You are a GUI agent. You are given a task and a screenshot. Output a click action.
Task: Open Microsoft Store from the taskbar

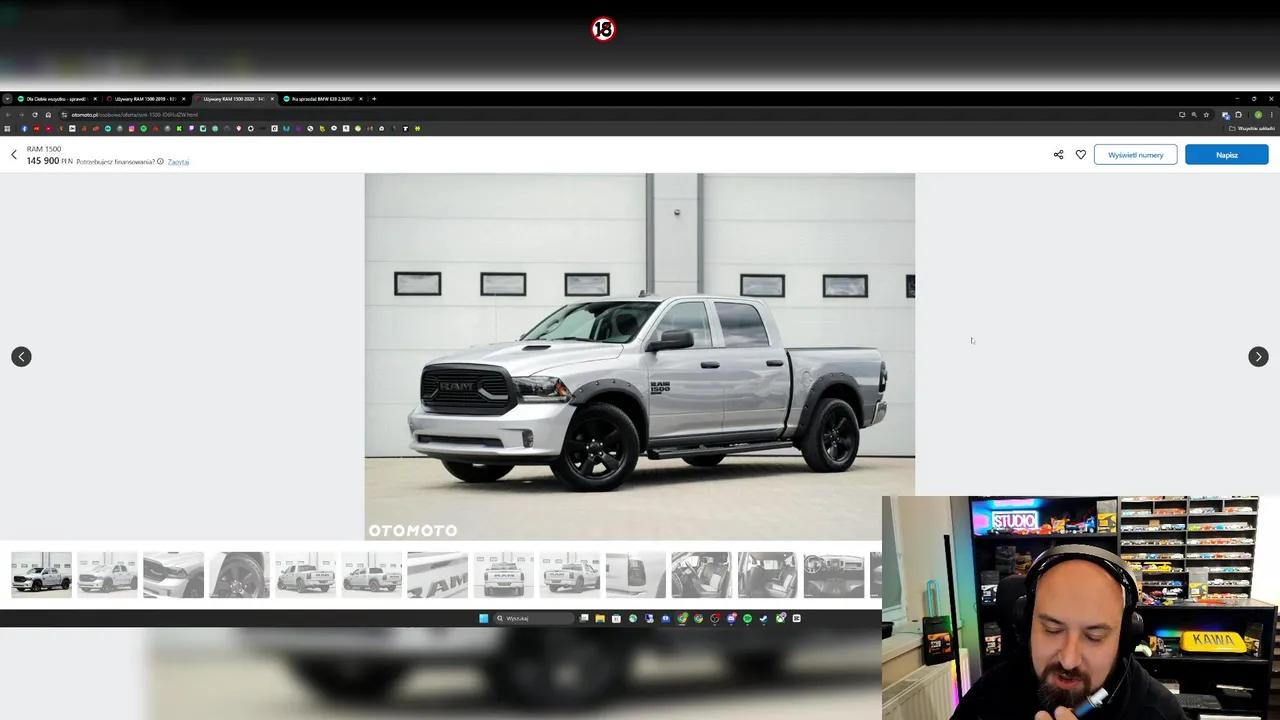pyautogui.click(x=616, y=618)
